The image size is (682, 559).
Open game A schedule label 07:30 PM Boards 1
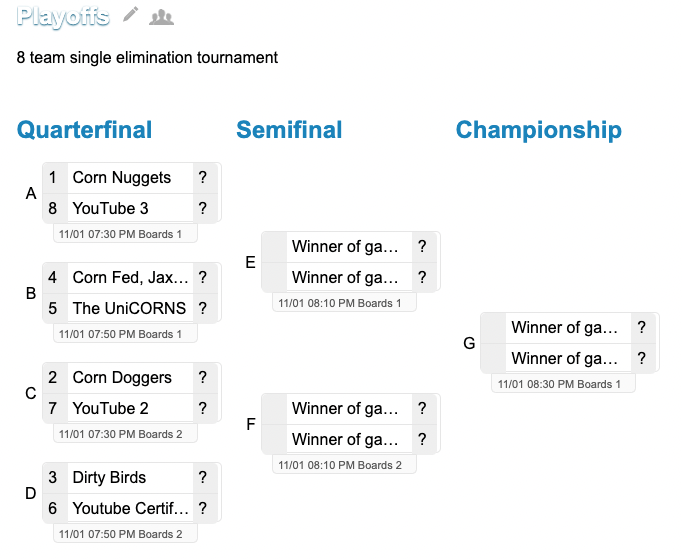[125, 234]
